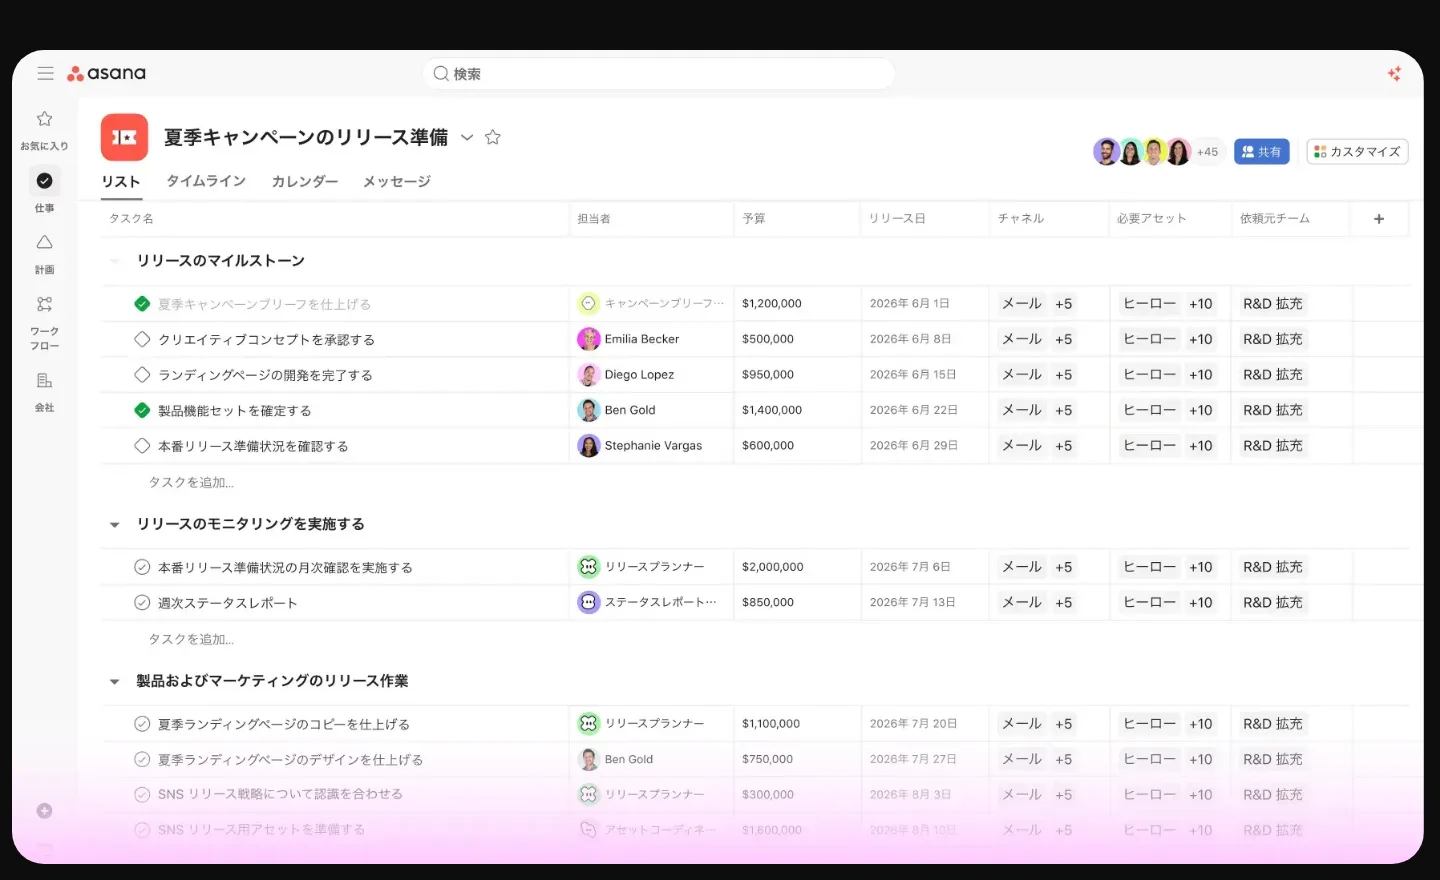1440x880 pixels.
Task: Click R&D 拡充 tag in Stephanie Vargas row
Action: (x=1273, y=446)
